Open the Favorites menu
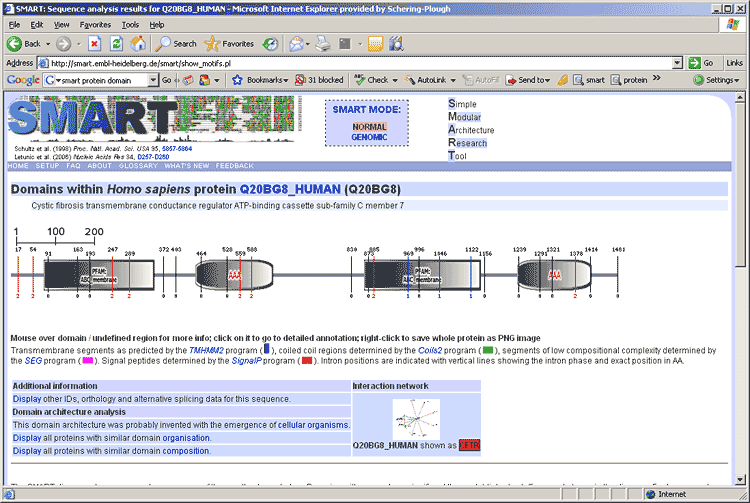750x503 pixels. click(x=95, y=25)
